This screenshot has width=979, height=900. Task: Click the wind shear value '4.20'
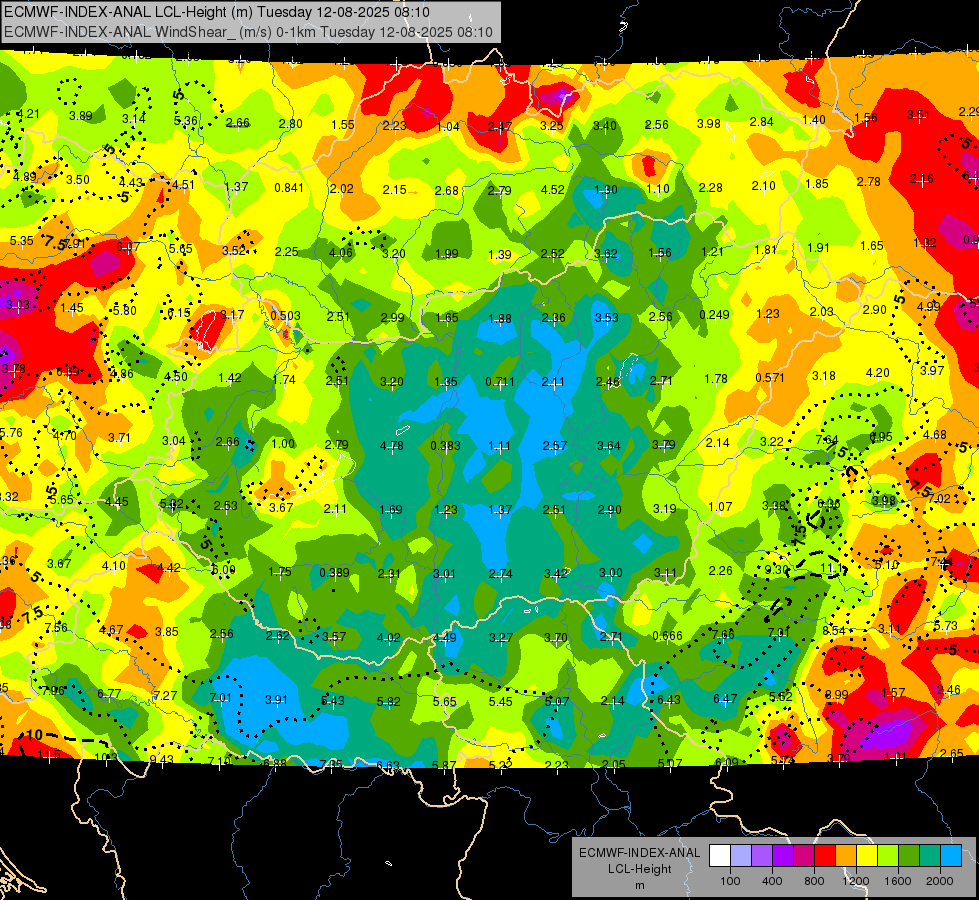[x=877, y=373]
